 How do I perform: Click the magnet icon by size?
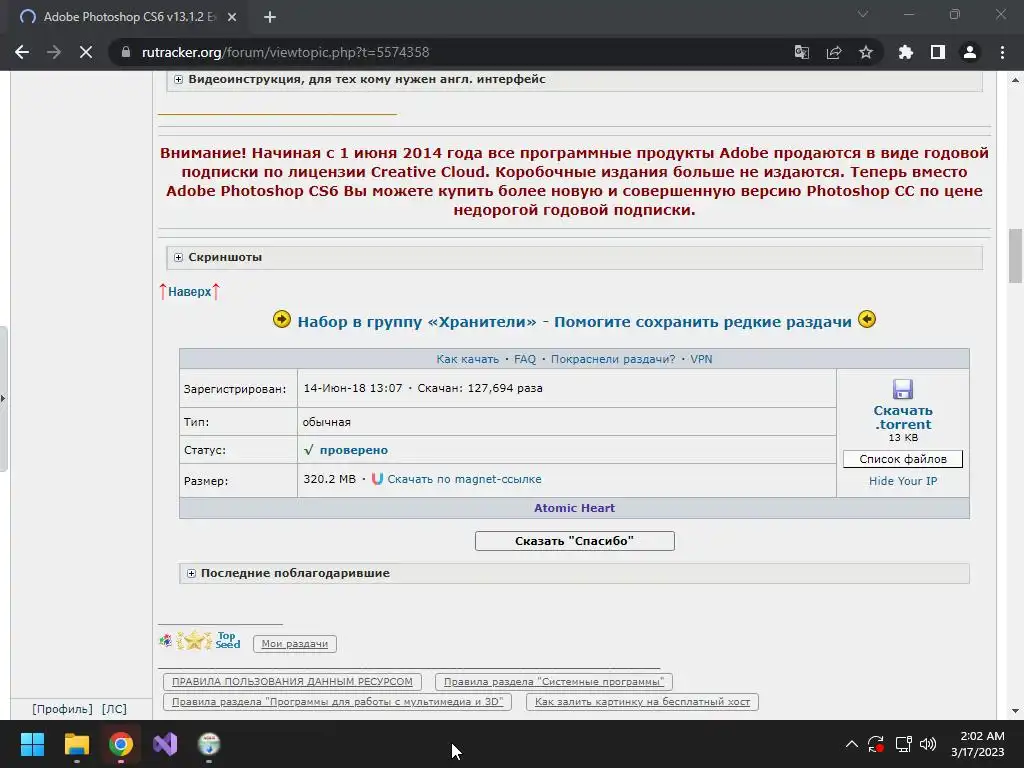point(377,479)
